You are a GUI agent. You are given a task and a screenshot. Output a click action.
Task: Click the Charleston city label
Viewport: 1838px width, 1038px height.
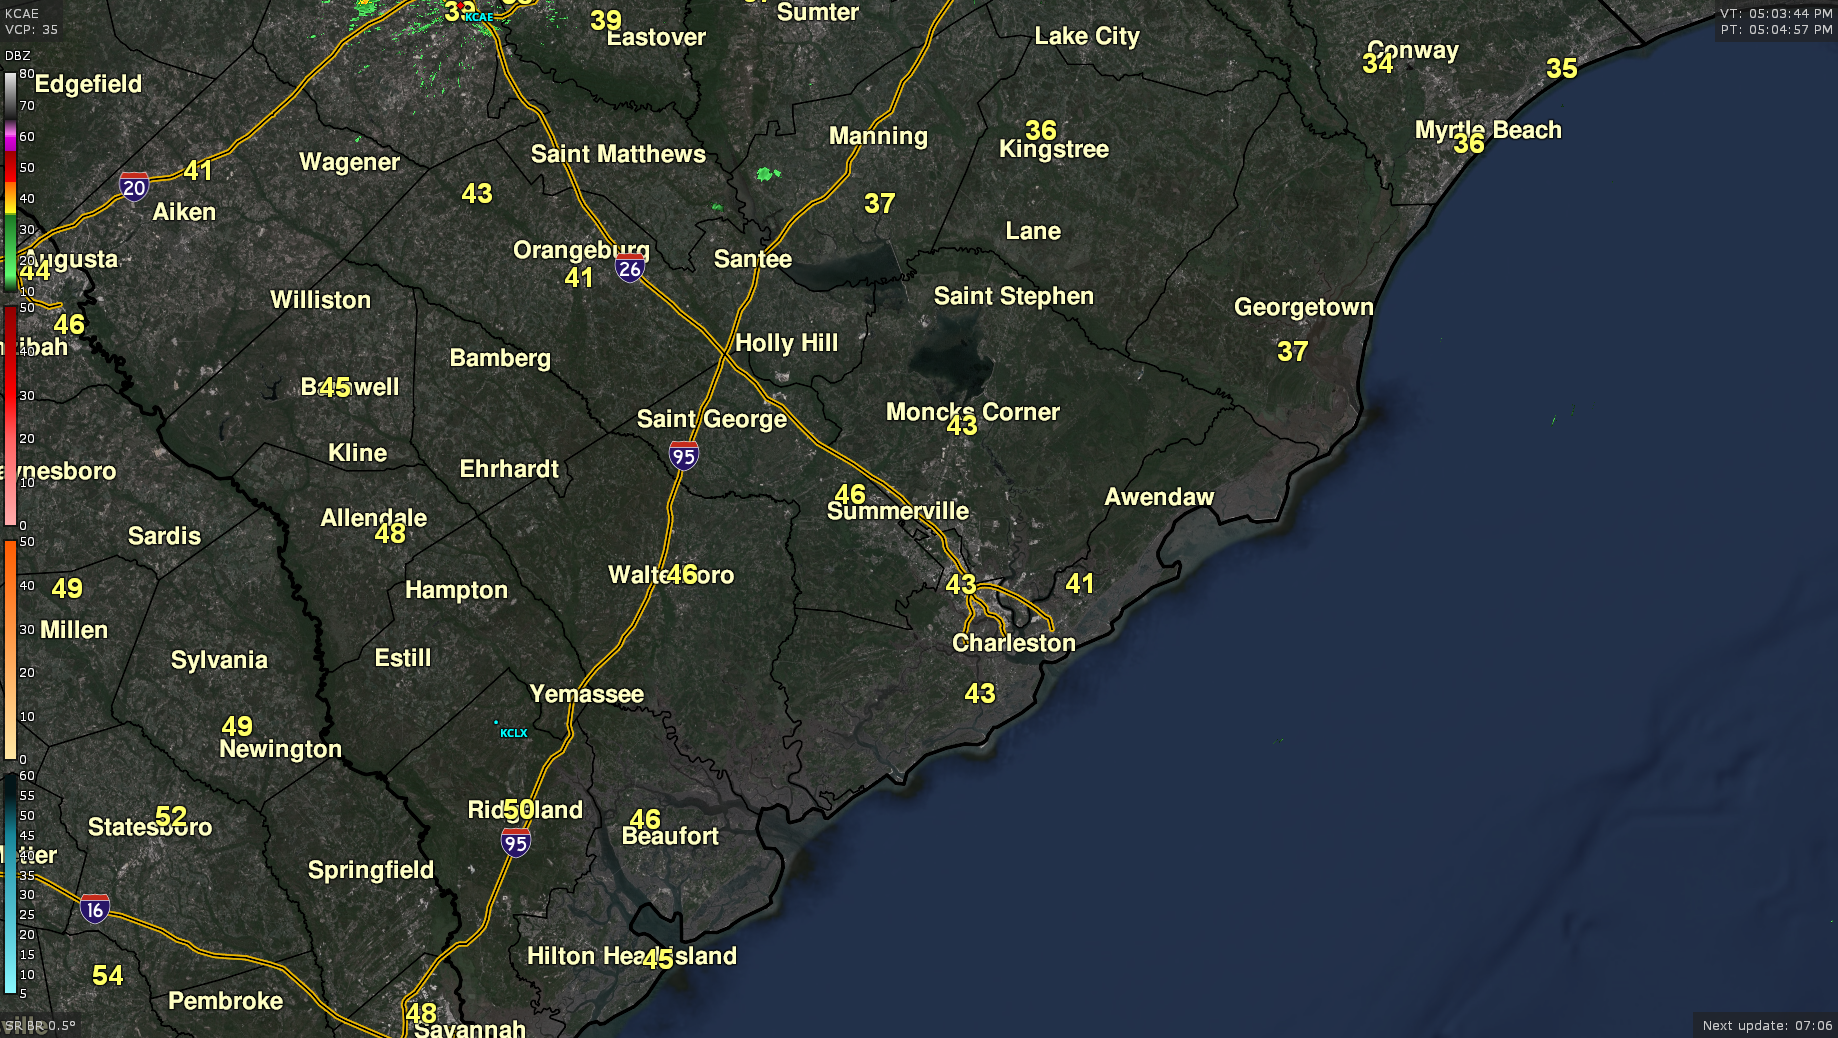click(1013, 643)
